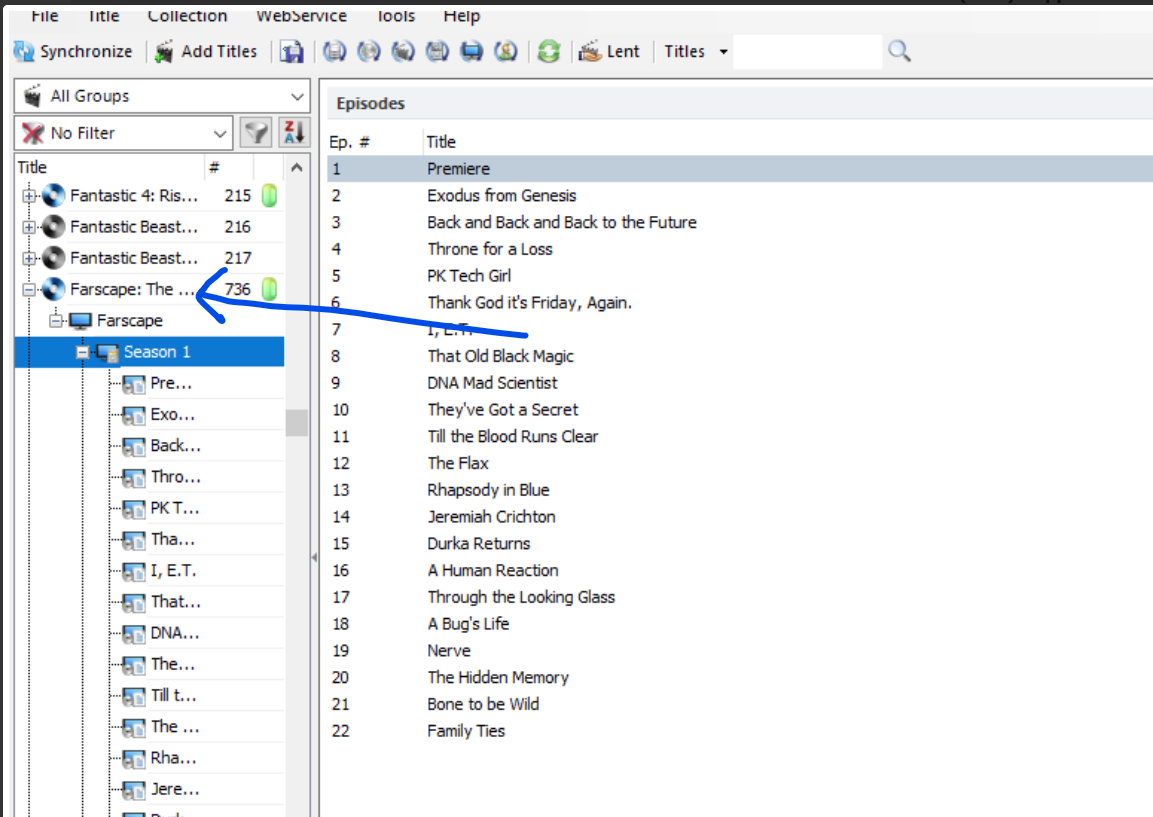This screenshot has width=1153, height=817.
Task: Expand Fantastic Beast... entry numbered 216
Action: [29, 227]
